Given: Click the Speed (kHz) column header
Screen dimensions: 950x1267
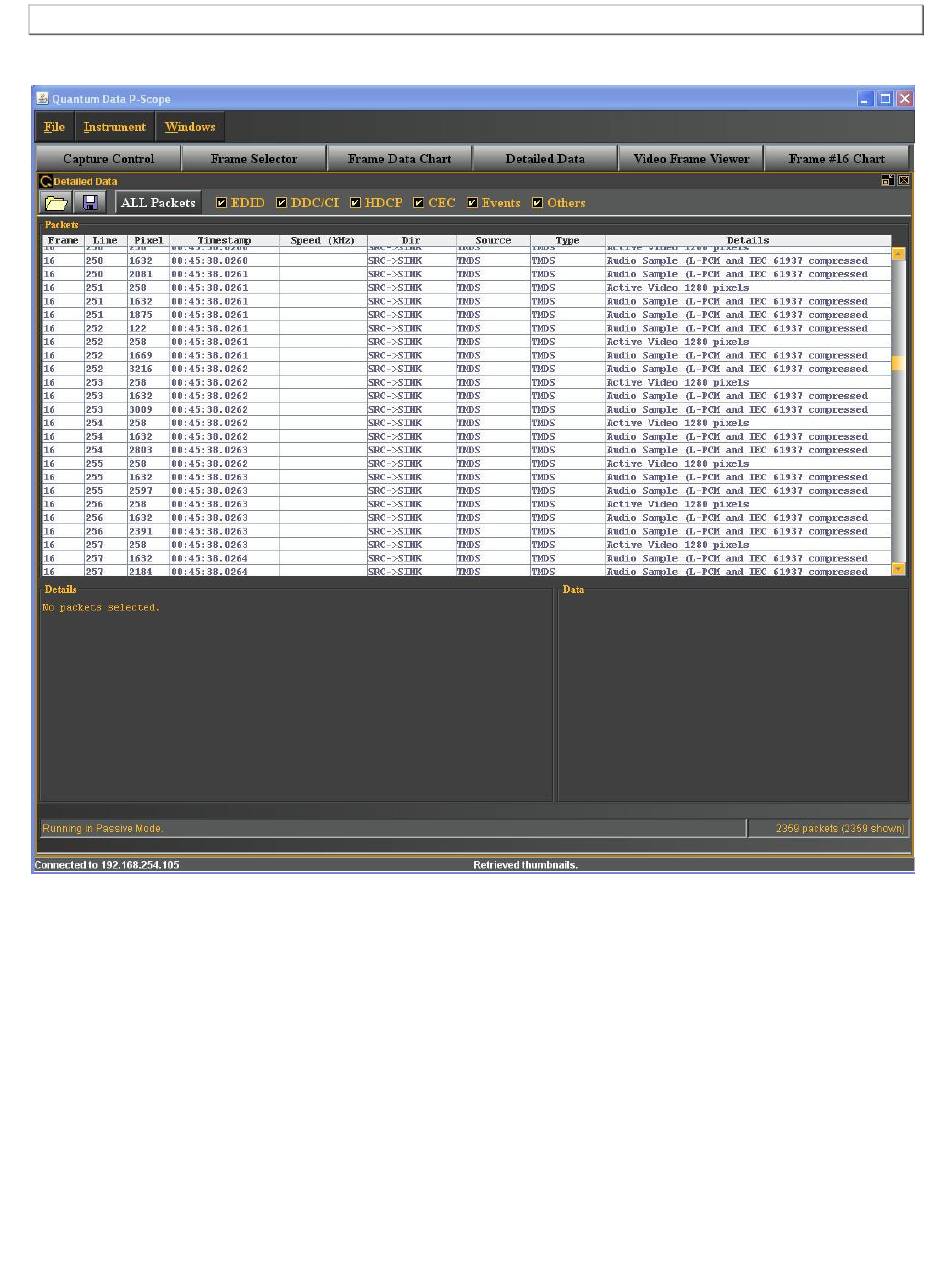Looking at the screenshot, I should 323,241.
